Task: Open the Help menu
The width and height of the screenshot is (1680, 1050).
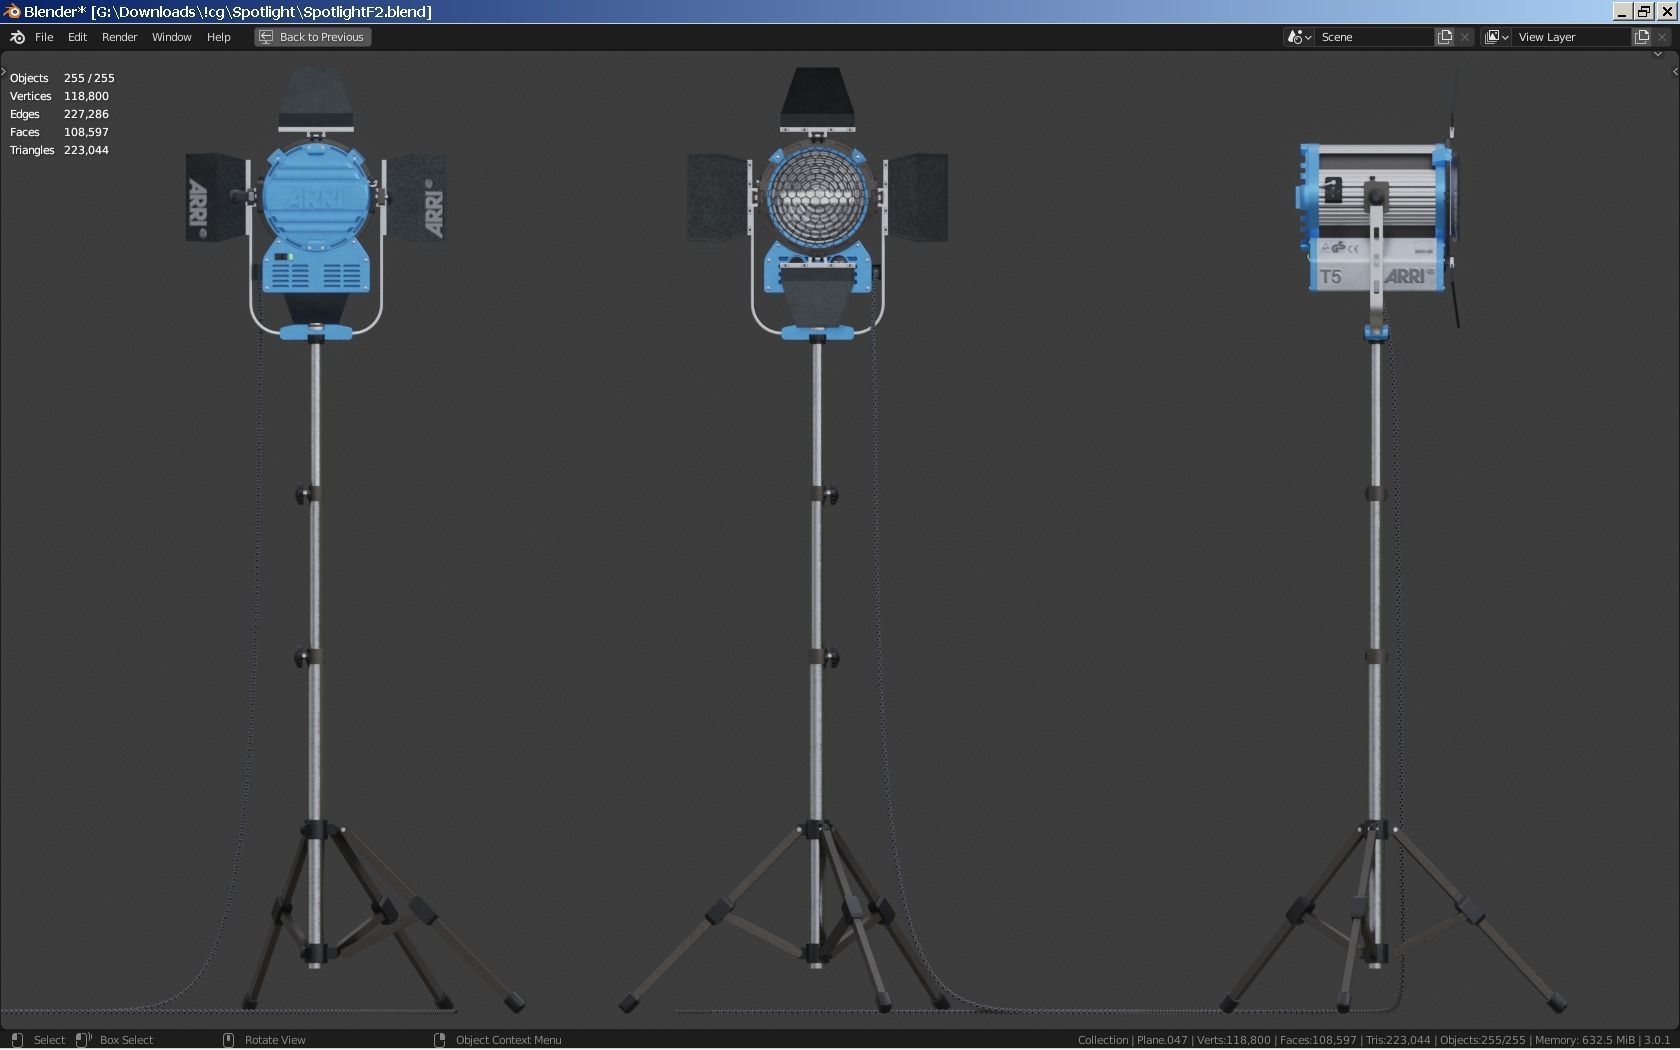Action: coord(218,37)
